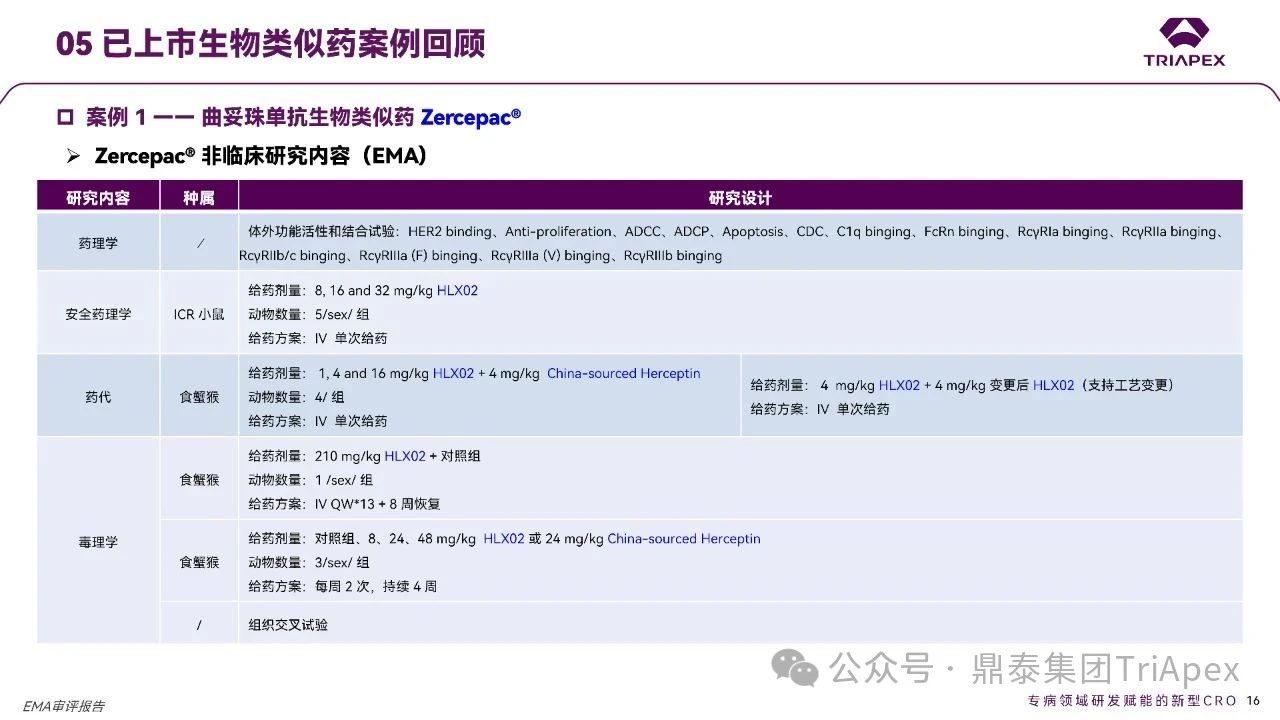The width and height of the screenshot is (1280, 720).
Task: Click the footer tagline '专病领域研发赋能的新型CRO'
Action: pos(1133,700)
